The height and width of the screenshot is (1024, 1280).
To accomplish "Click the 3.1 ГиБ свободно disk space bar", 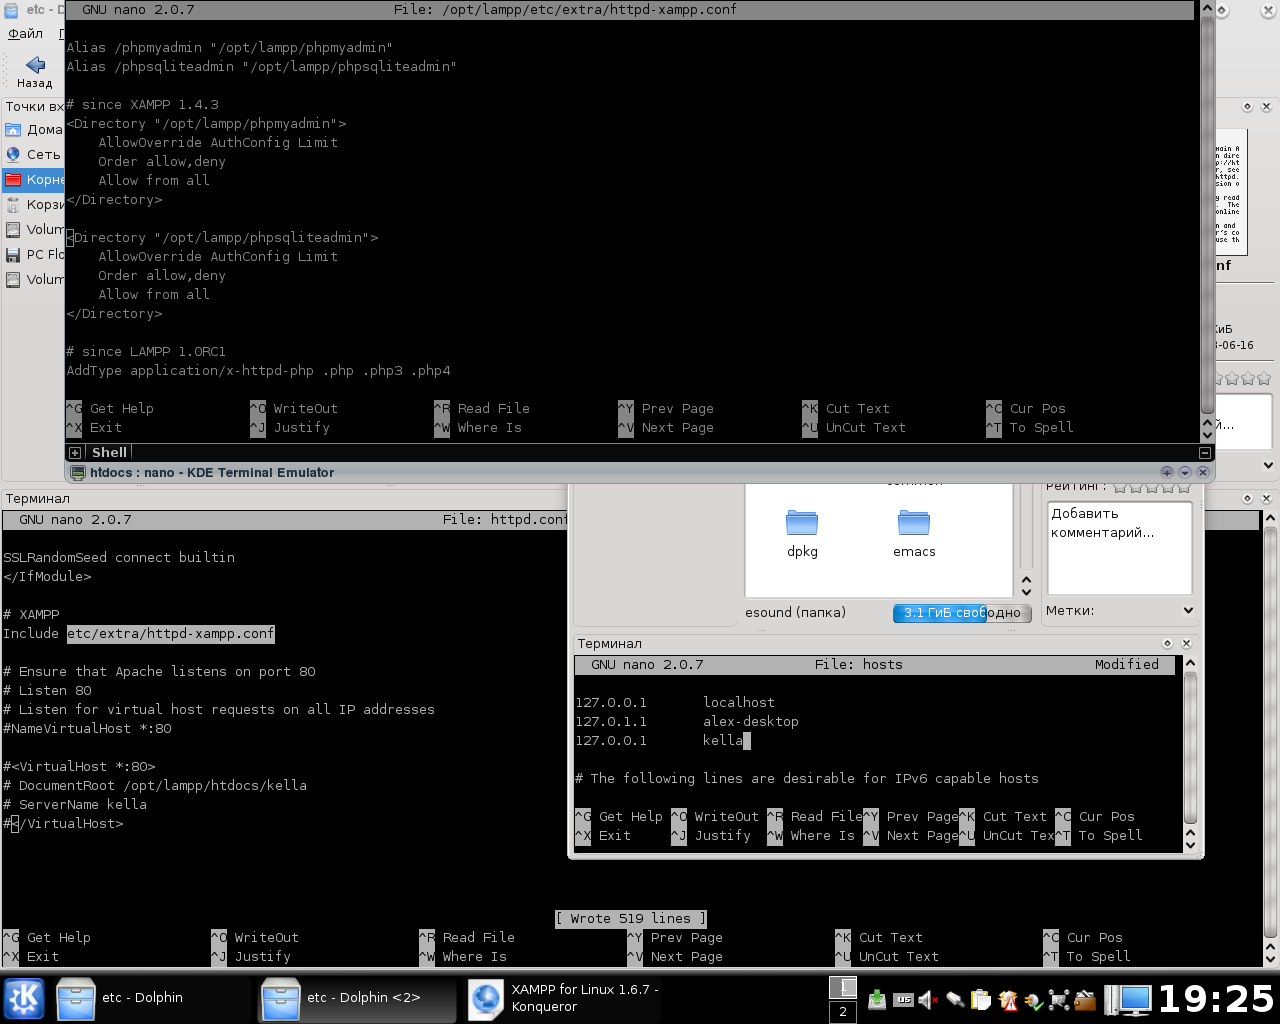I will pyautogui.click(x=962, y=613).
